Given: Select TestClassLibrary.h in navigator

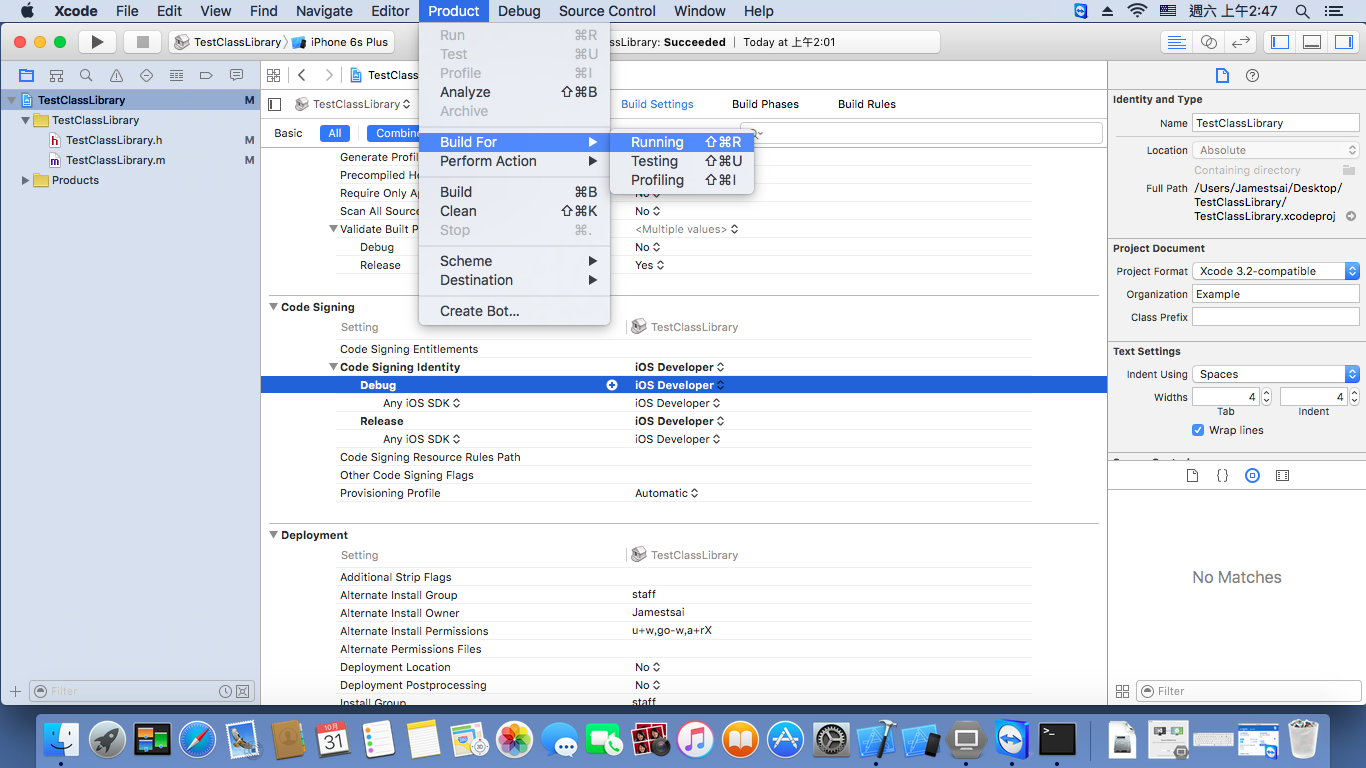Looking at the screenshot, I should [x=114, y=140].
